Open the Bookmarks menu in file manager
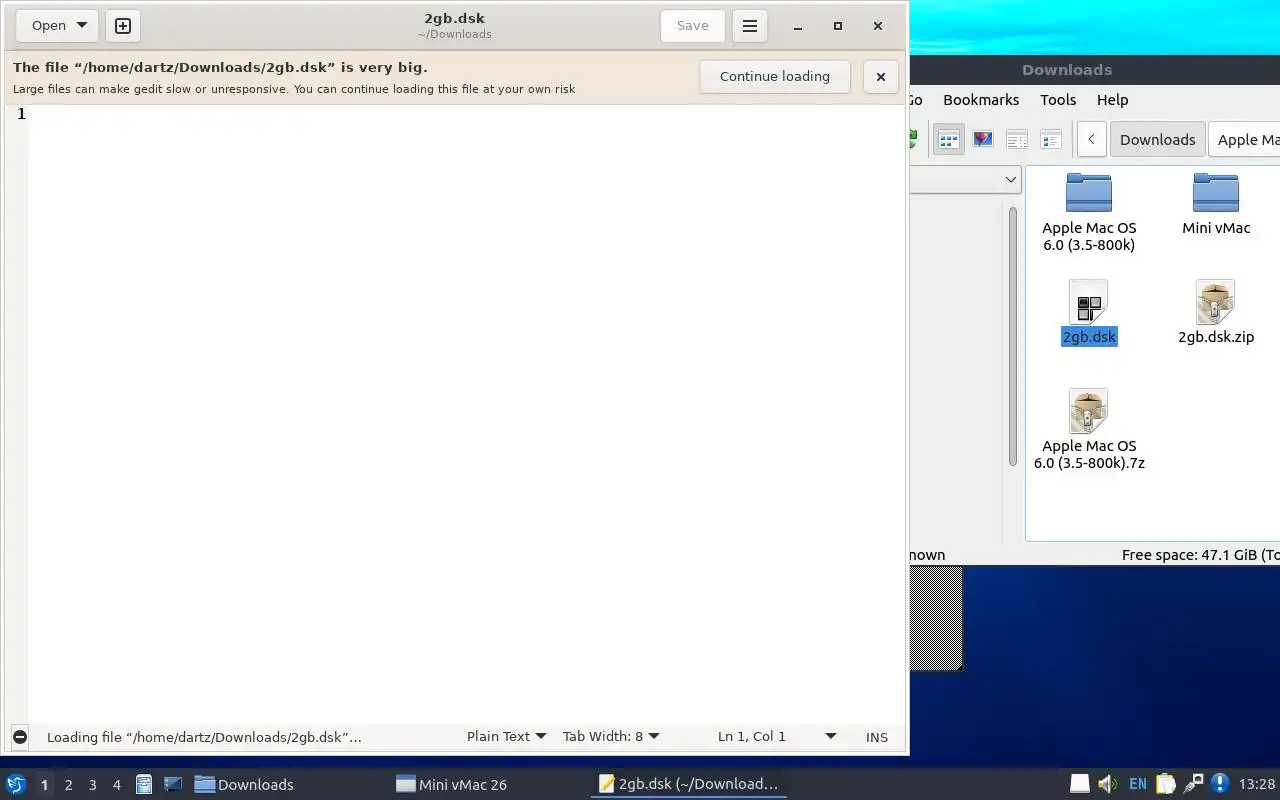This screenshot has height=800, width=1280. click(x=981, y=100)
